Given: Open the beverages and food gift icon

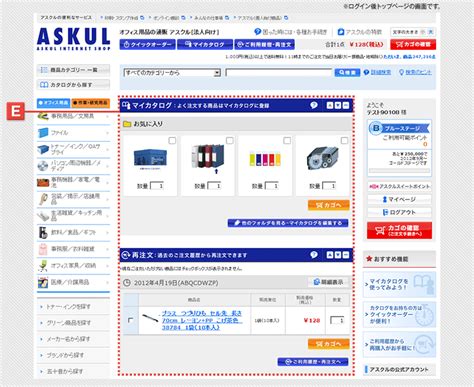Looking at the screenshot, I should (x=43, y=232).
